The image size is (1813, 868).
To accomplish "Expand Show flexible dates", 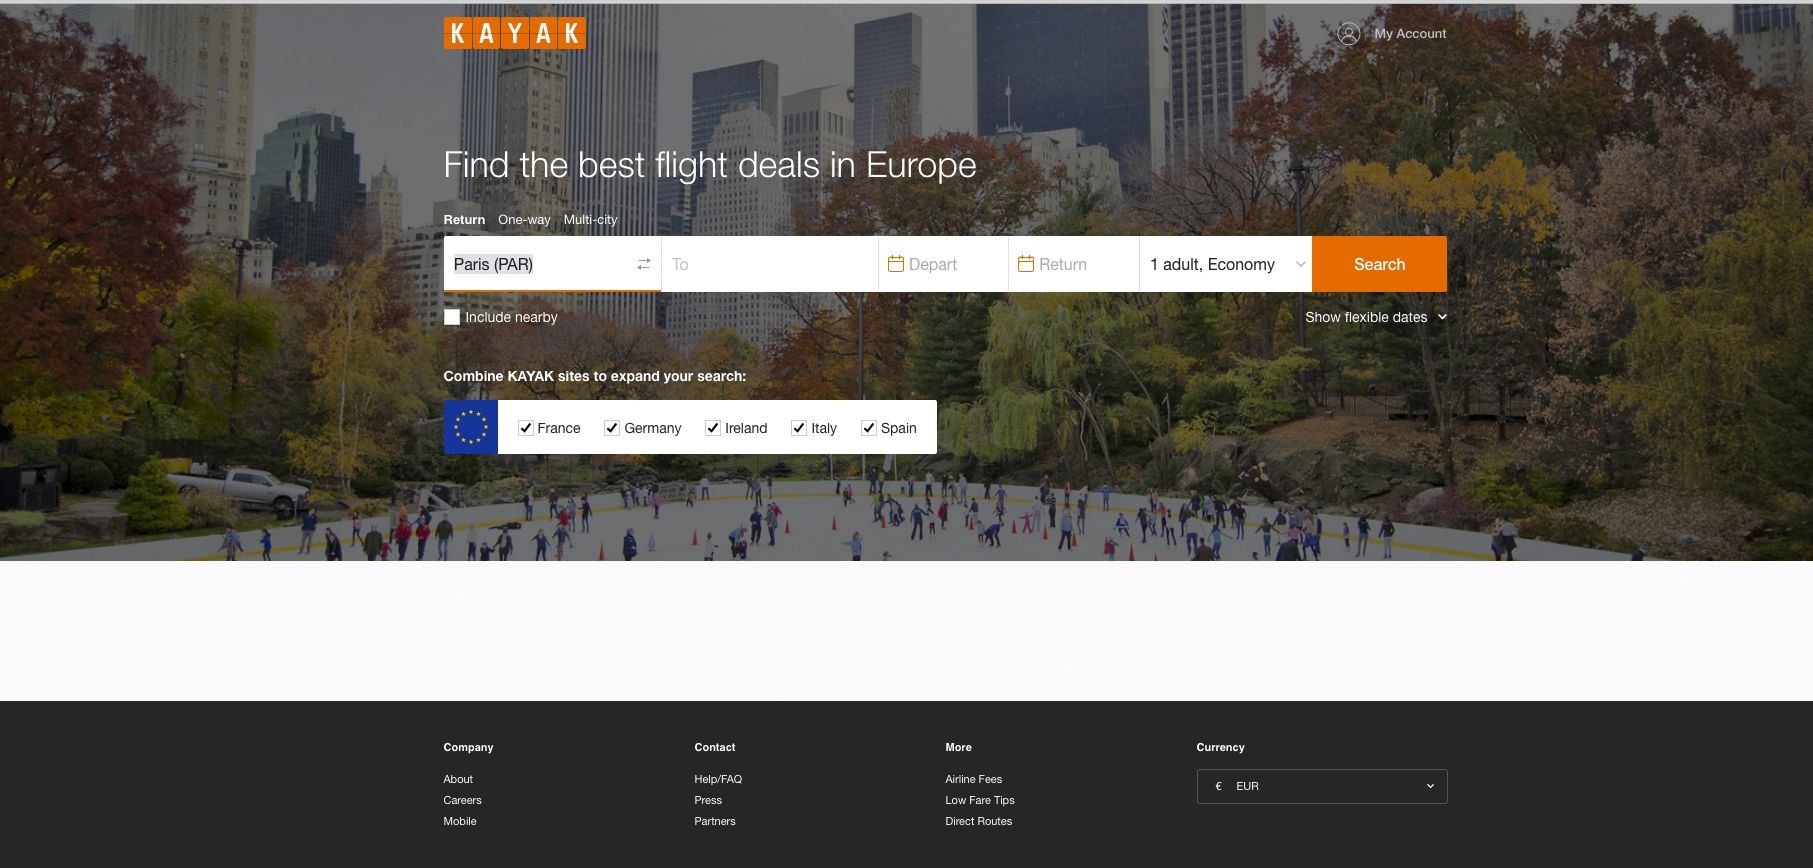I will [x=1376, y=317].
